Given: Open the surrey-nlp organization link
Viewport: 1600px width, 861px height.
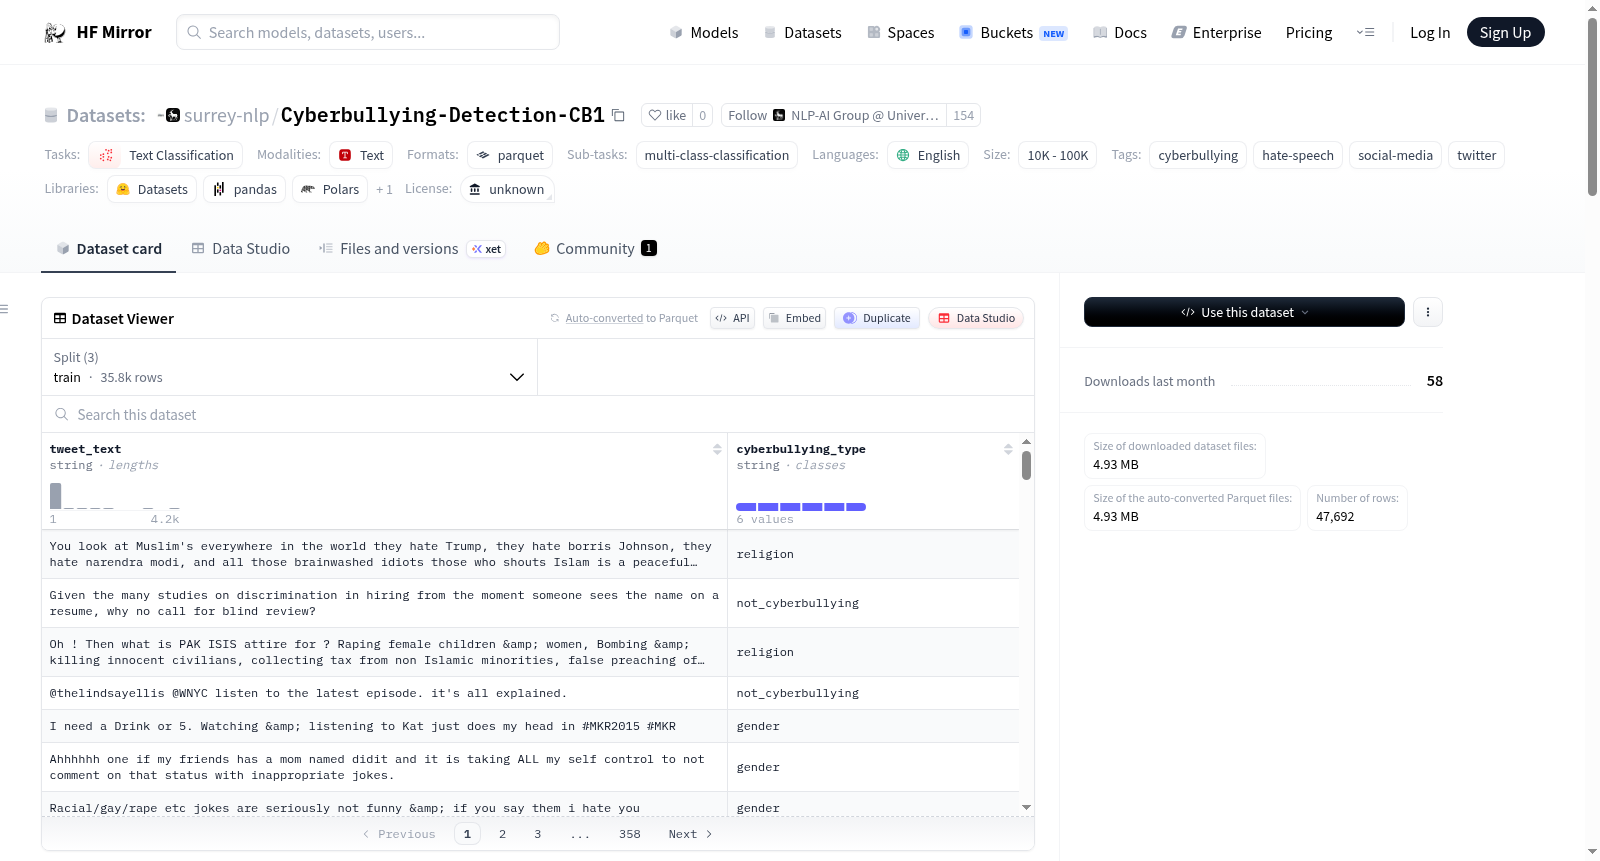Looking at the screenshot, I should [x=227, y=115].
